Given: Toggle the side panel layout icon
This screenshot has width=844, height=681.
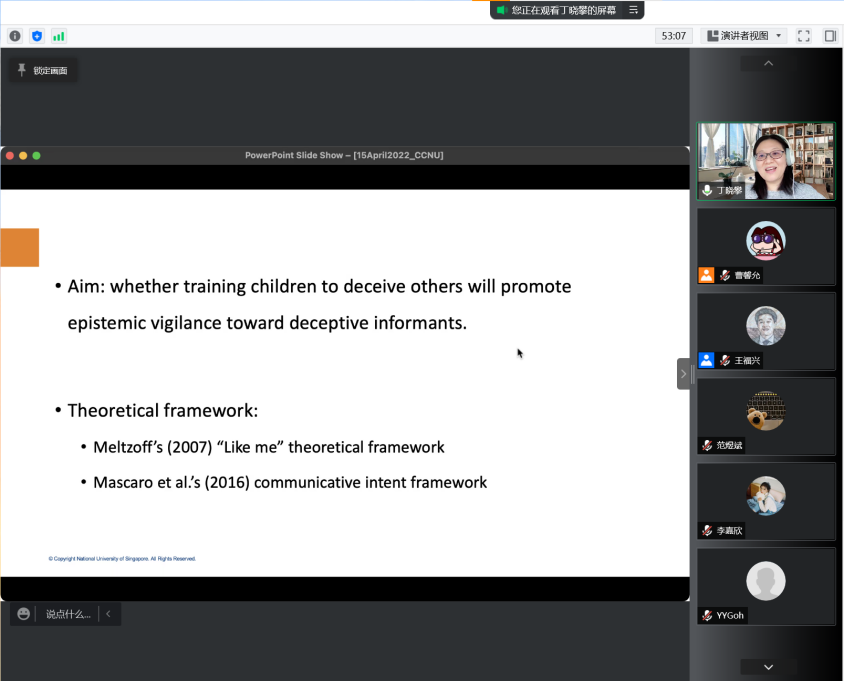Looking at the screenshot, I should click(x=830, y=36).
